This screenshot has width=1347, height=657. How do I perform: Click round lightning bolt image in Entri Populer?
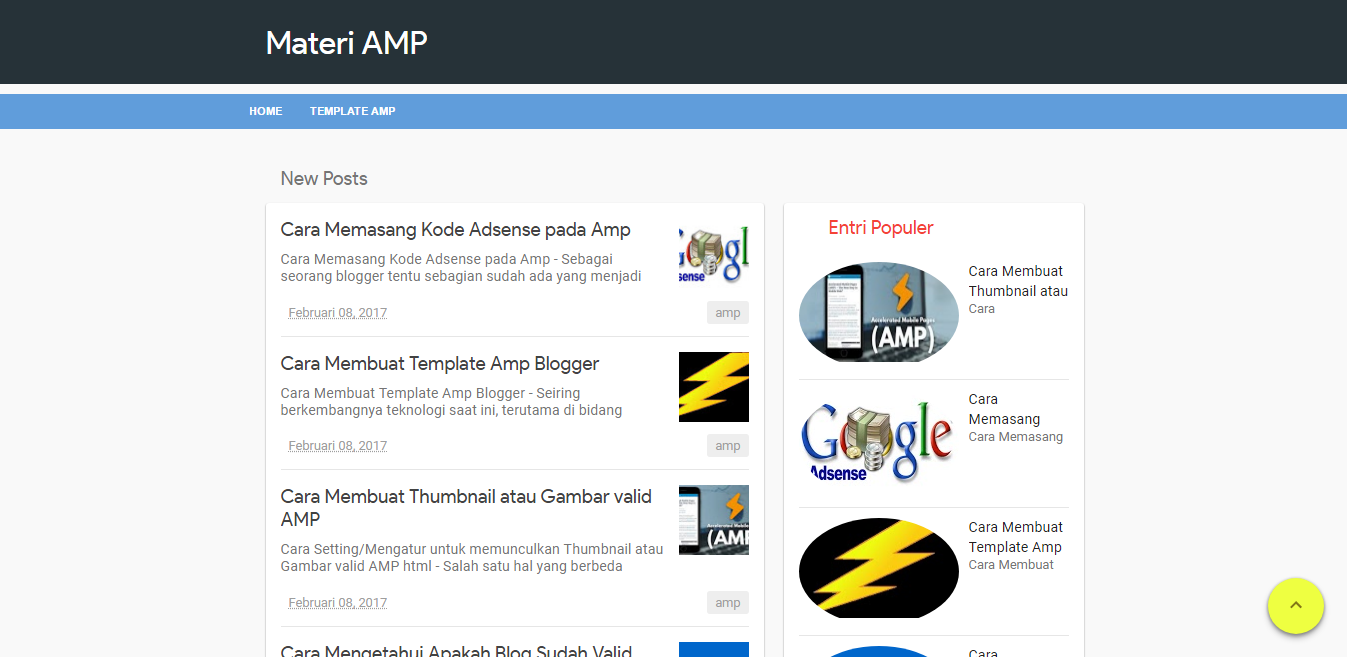click(x=879, y=568)
